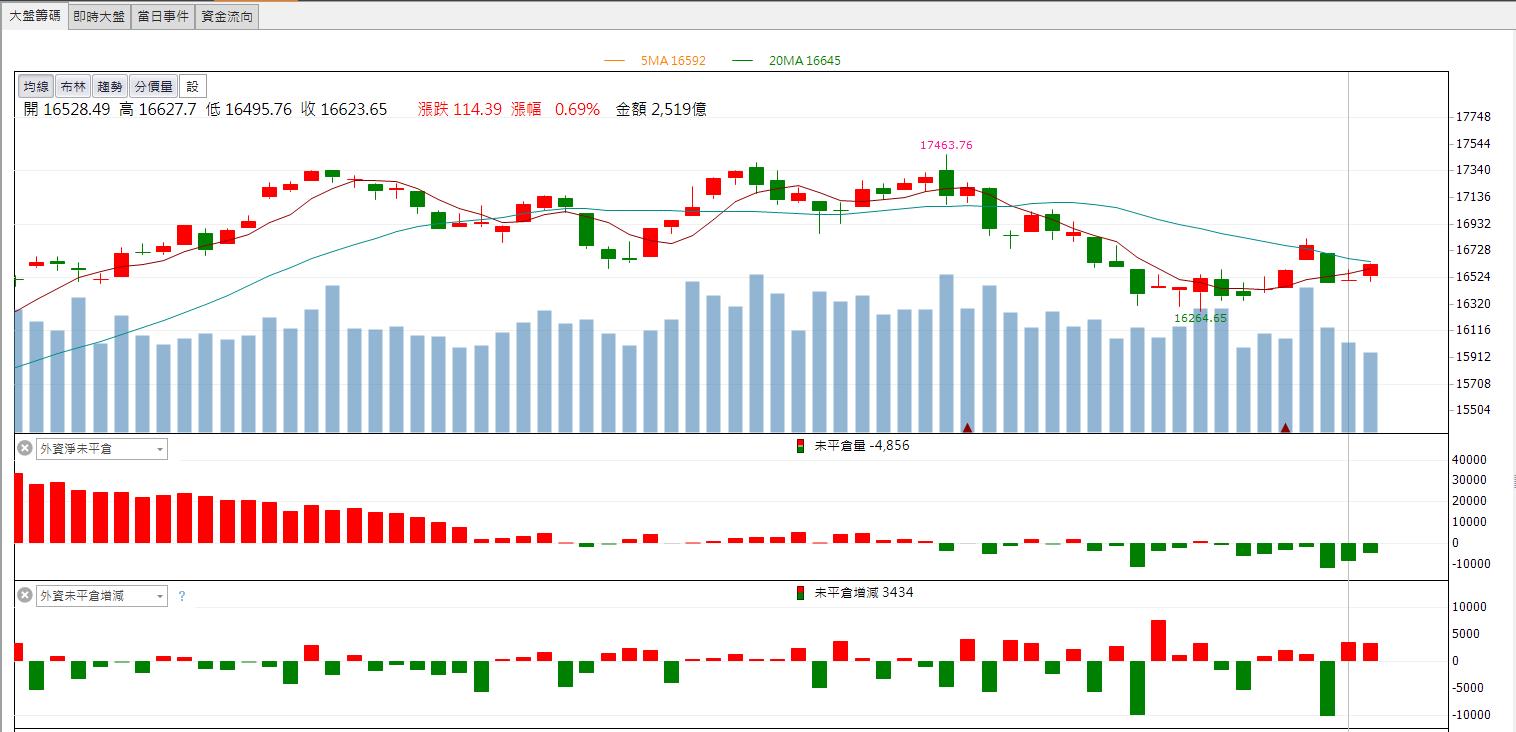The height and width of the screenshot is (732, 1516).
Task: Open the 外資未平倉增減 indicator dropdown
Action: tap(101, 596)
